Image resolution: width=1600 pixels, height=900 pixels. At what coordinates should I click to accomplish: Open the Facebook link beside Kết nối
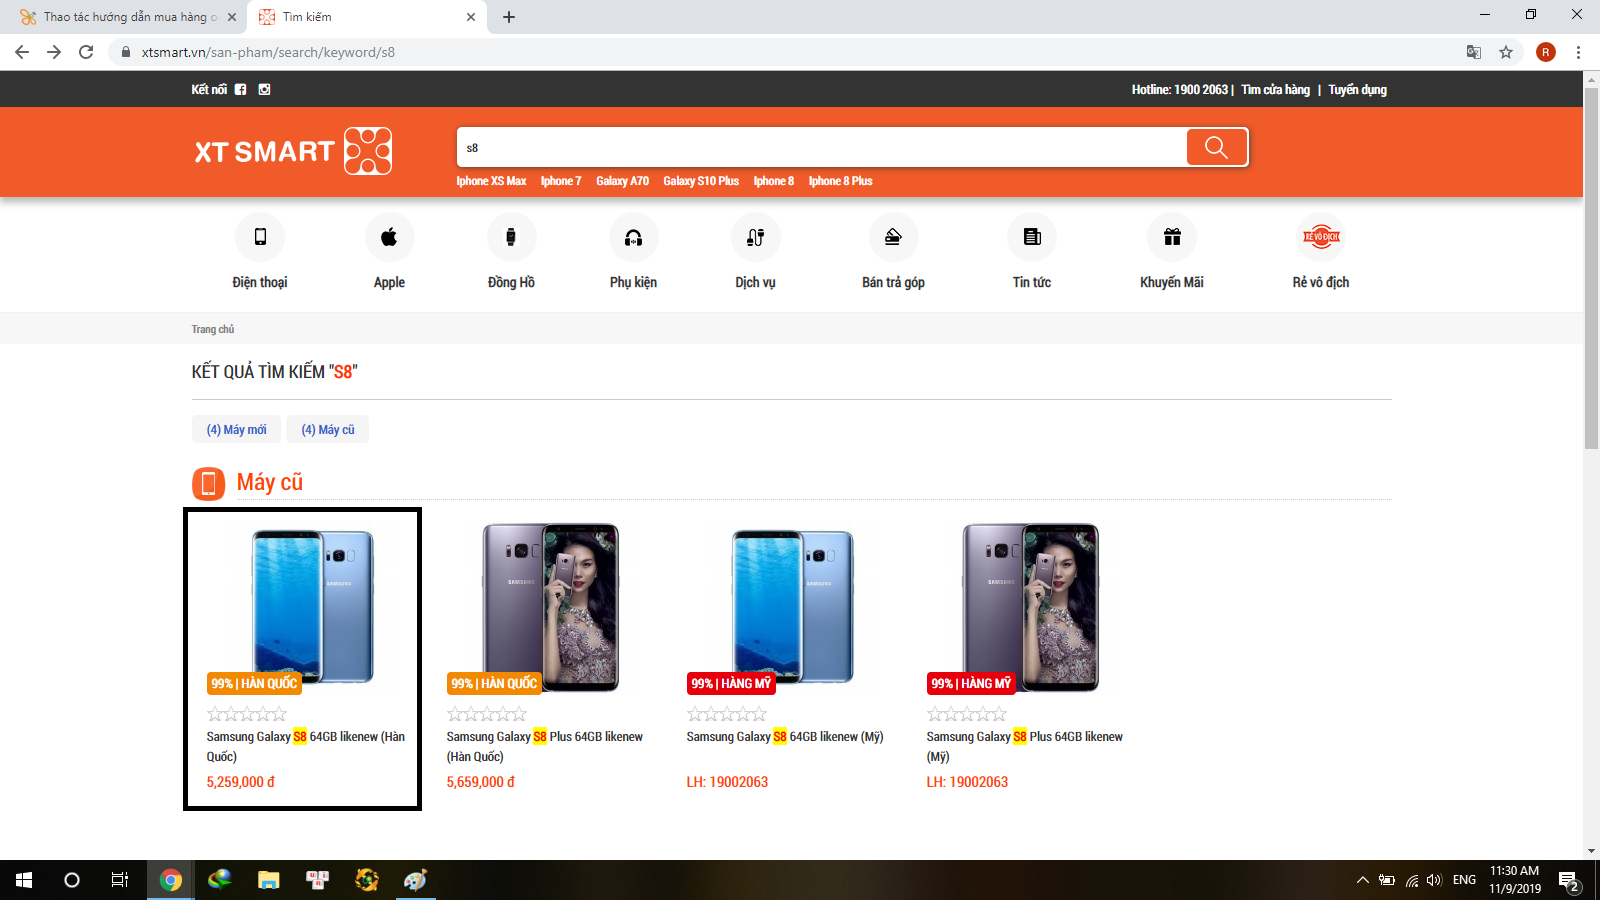click(240, 90)
